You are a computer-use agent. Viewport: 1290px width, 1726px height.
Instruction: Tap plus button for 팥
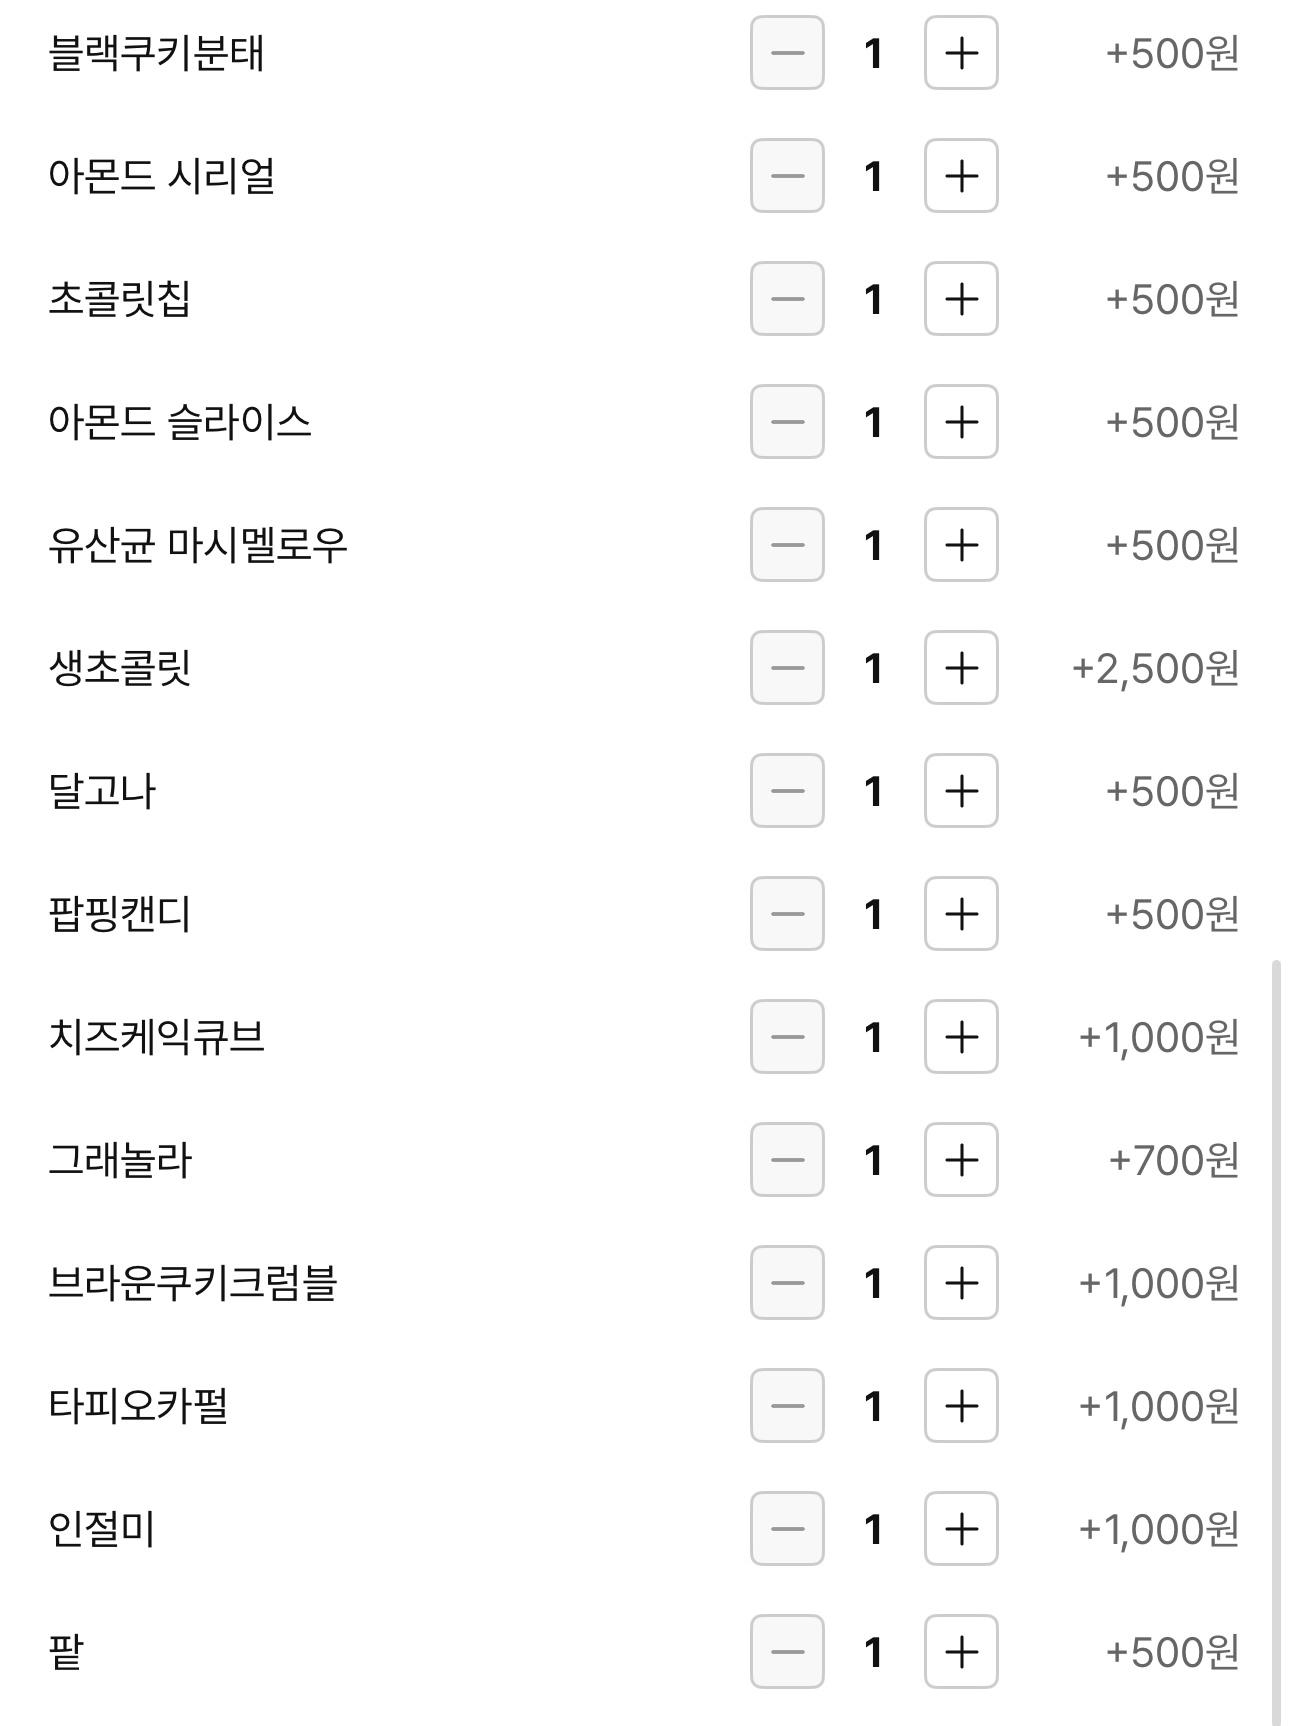pos(961,1652)
